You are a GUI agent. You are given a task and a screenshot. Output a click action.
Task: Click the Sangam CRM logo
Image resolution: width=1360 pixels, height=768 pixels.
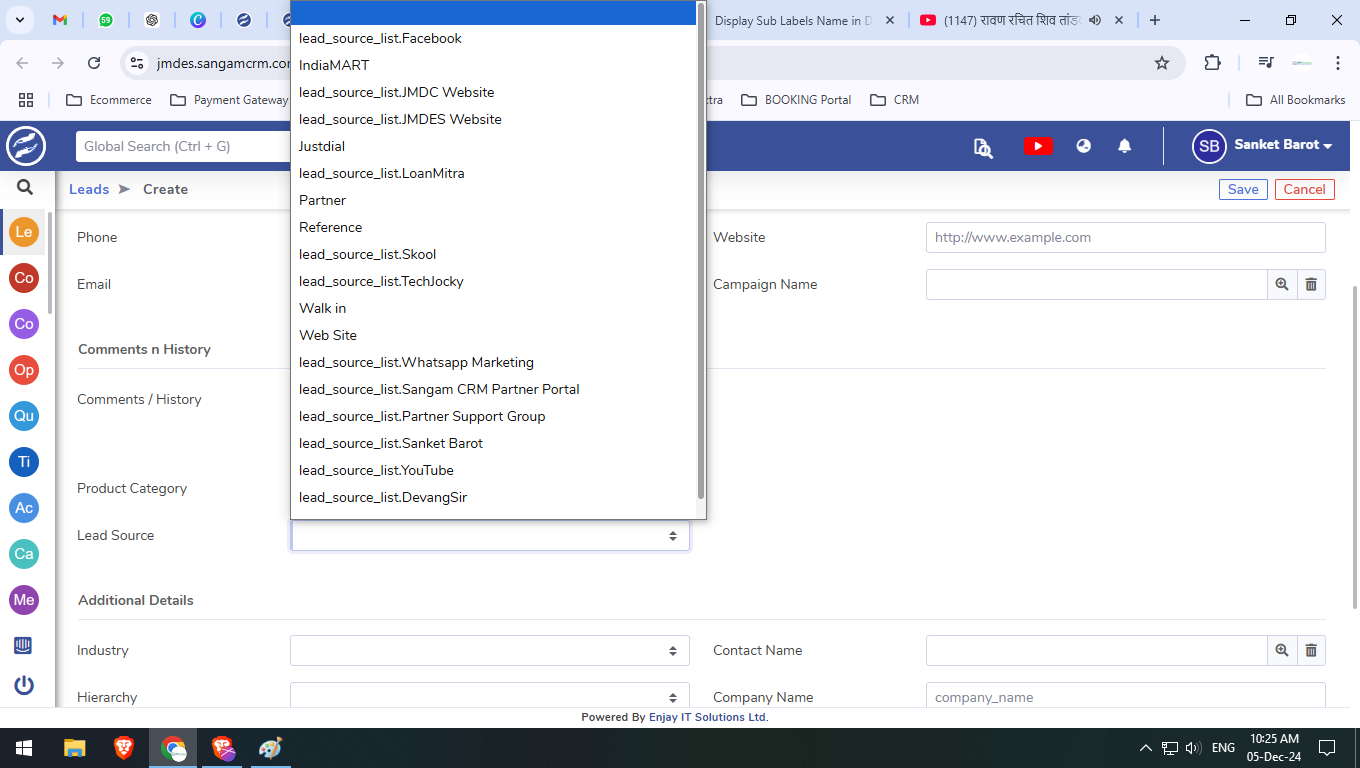[x=26, y=146]
